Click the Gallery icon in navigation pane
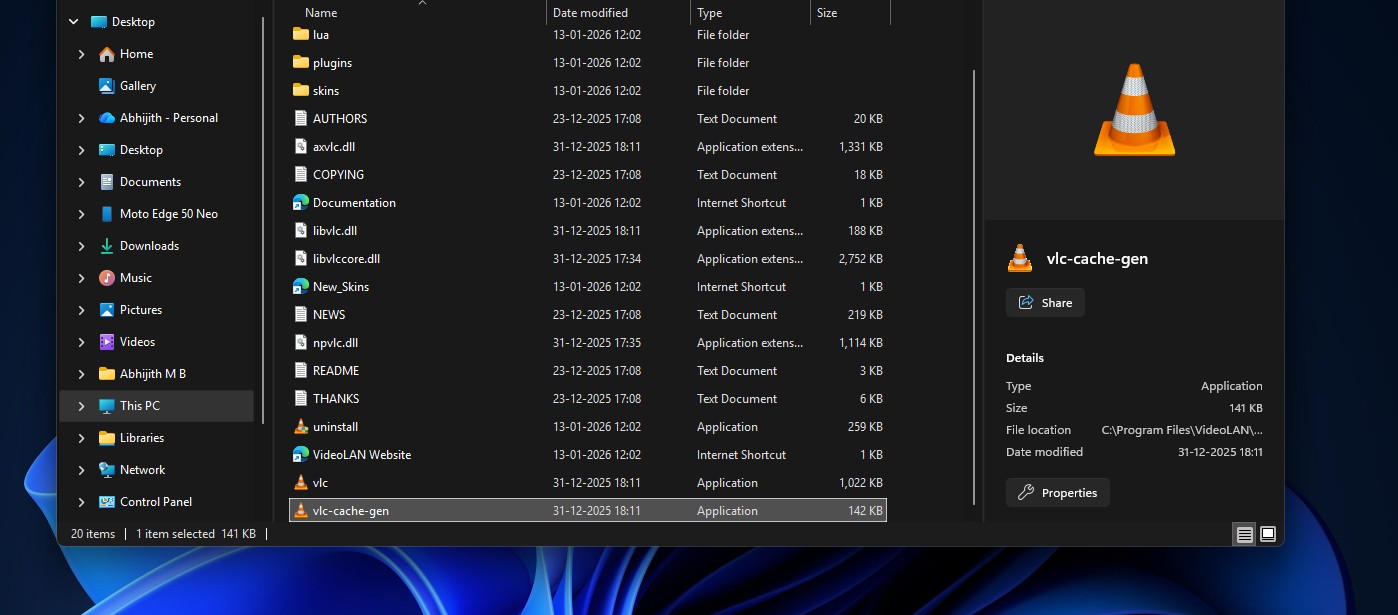The image size is (1398, 615). [107, 86]
